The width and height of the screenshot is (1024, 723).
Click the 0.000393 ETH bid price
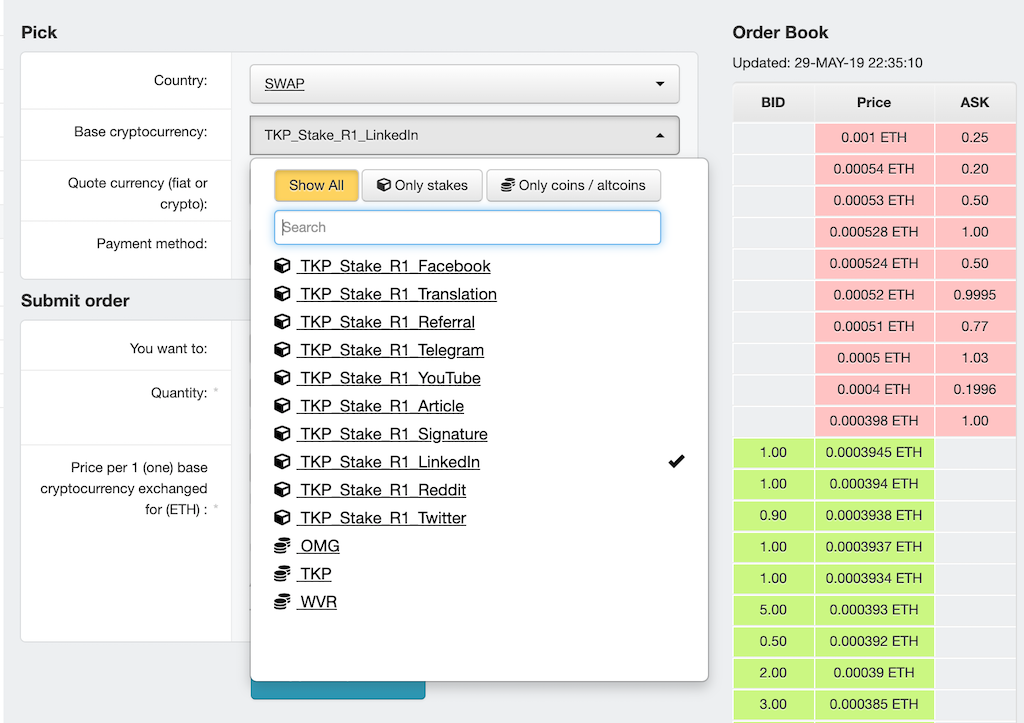click(874, 610)
